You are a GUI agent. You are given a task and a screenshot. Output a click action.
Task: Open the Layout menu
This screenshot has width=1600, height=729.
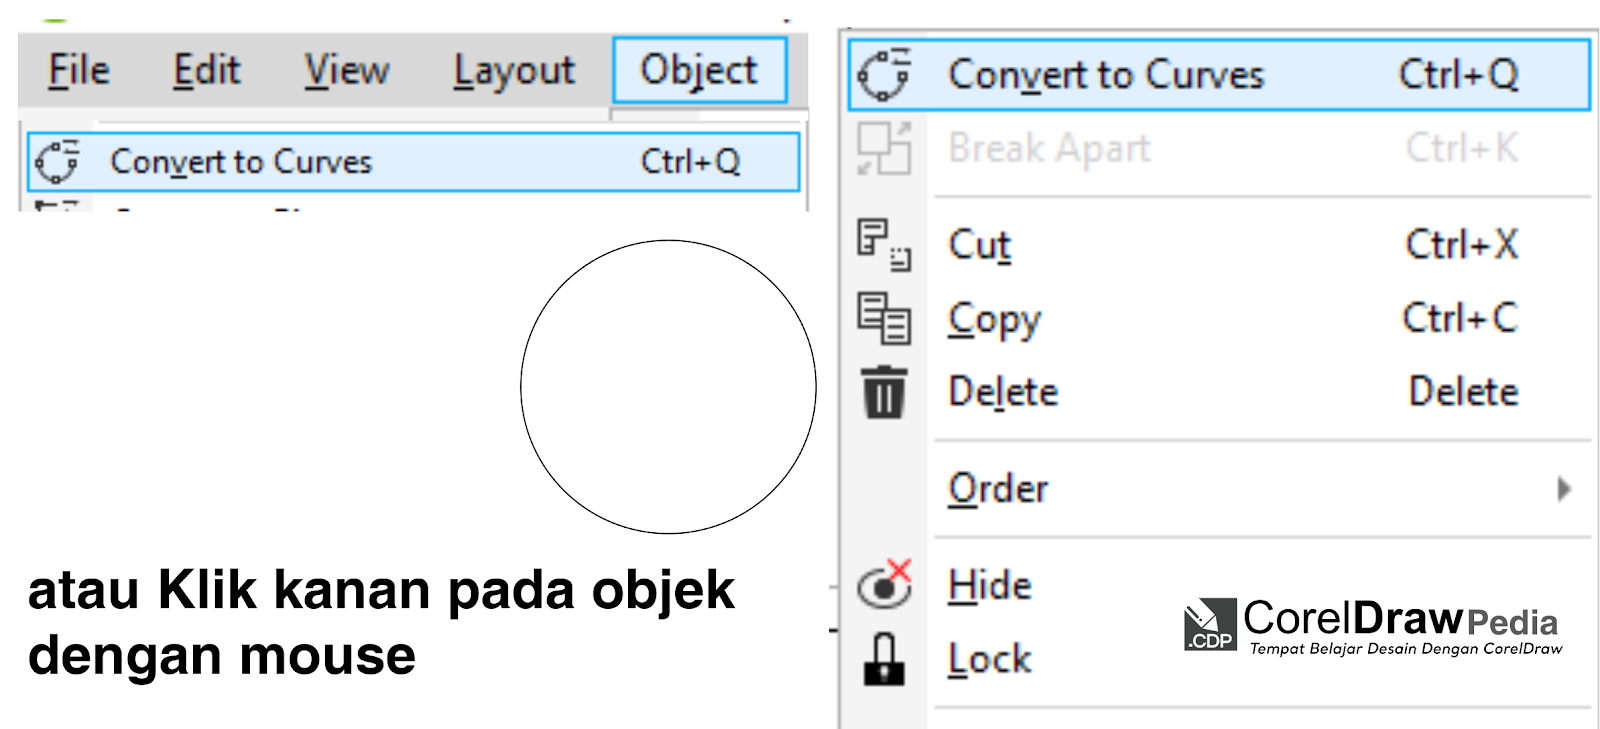pos(513,70)
